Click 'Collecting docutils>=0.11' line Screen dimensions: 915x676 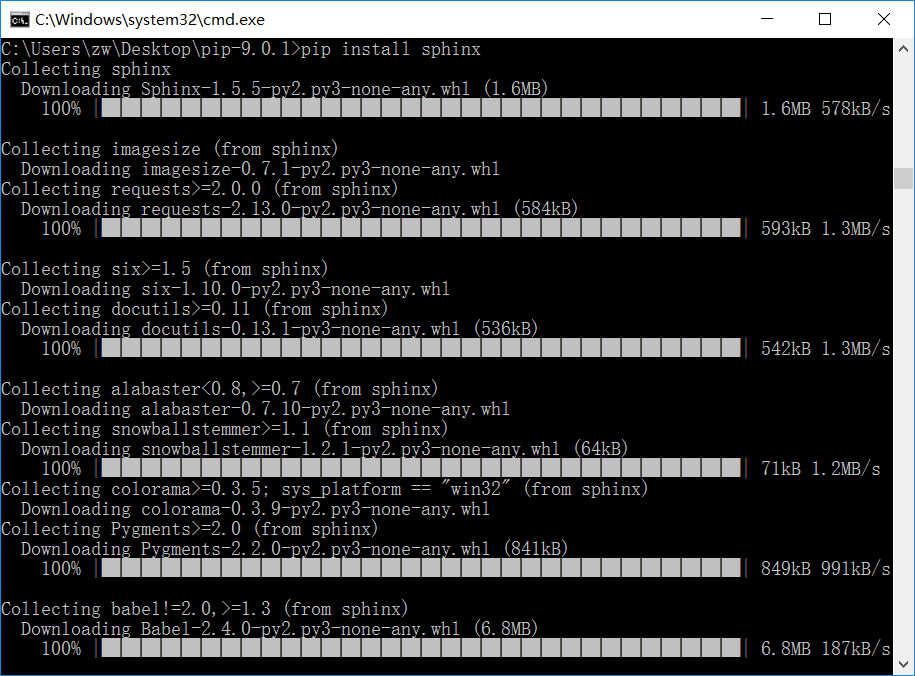(195, 308)
